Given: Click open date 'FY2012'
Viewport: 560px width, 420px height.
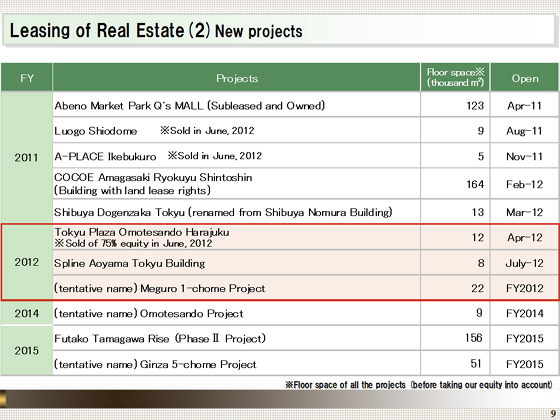Looking at the screenshot, I should pyautogui.click(x=525, y=288).
